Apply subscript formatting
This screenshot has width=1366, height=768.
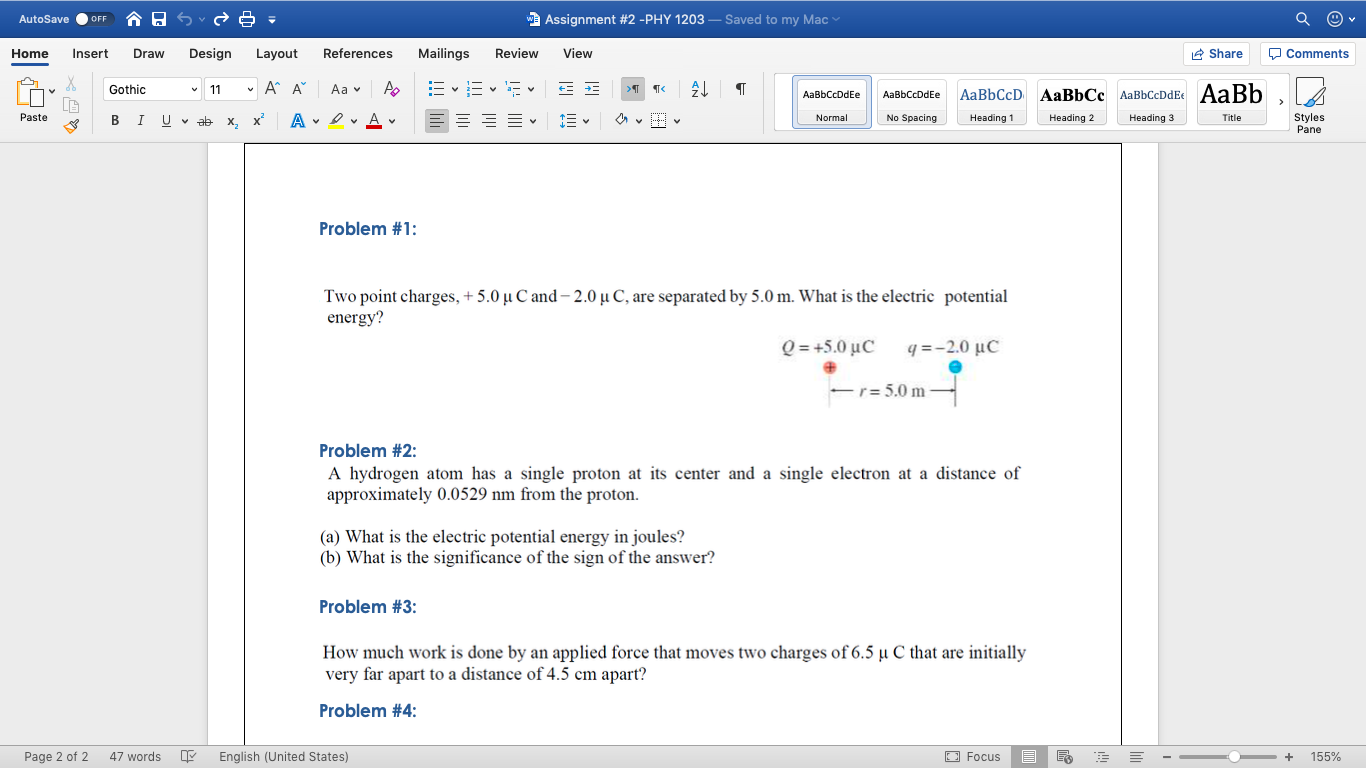(x=232, y=119)
